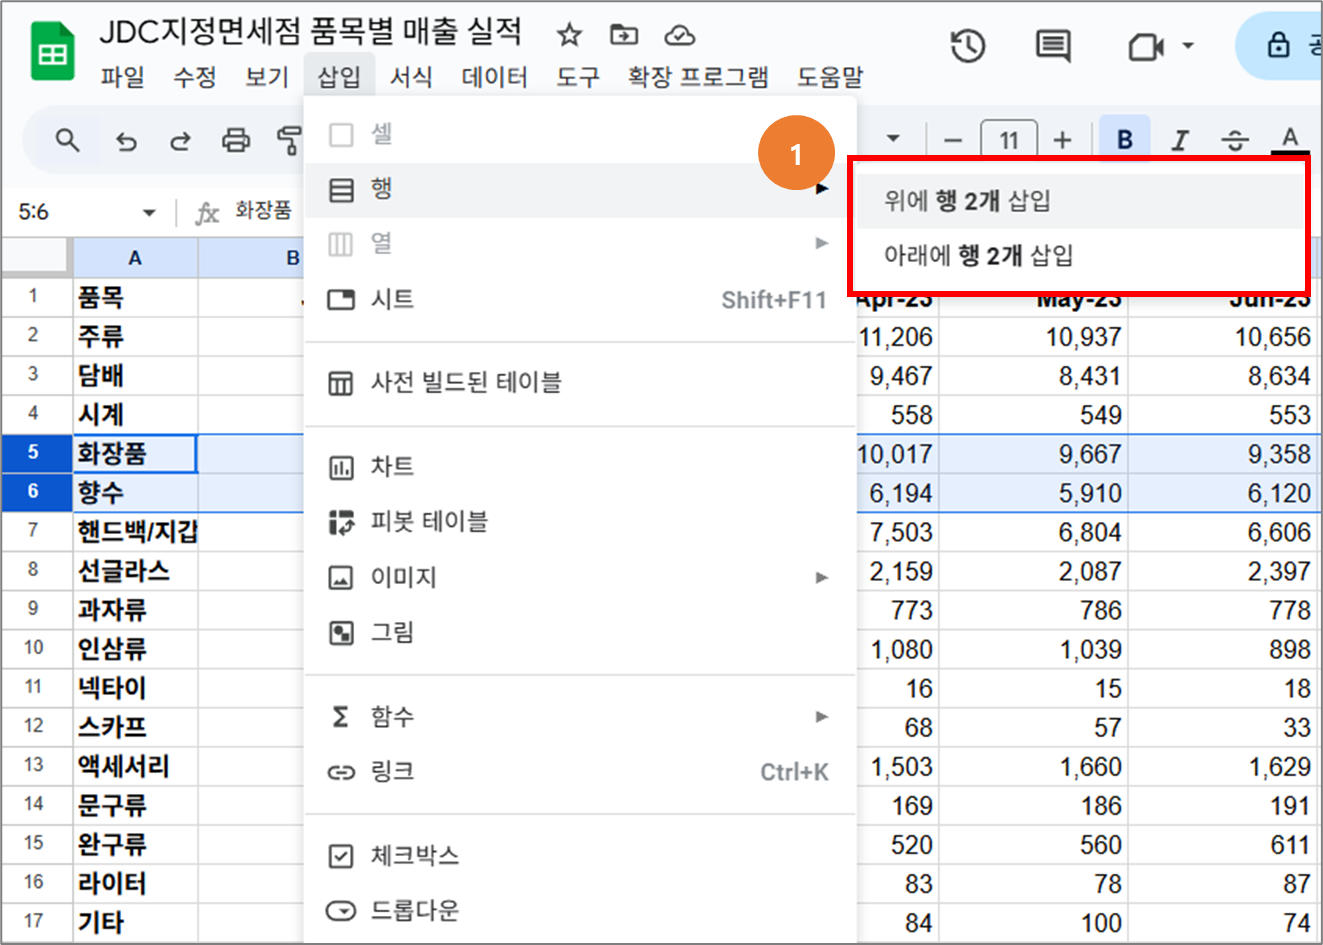The image size is (1323, 945).
Task: Insert a 그림 drawing
Action: click(x=580, y=632)
